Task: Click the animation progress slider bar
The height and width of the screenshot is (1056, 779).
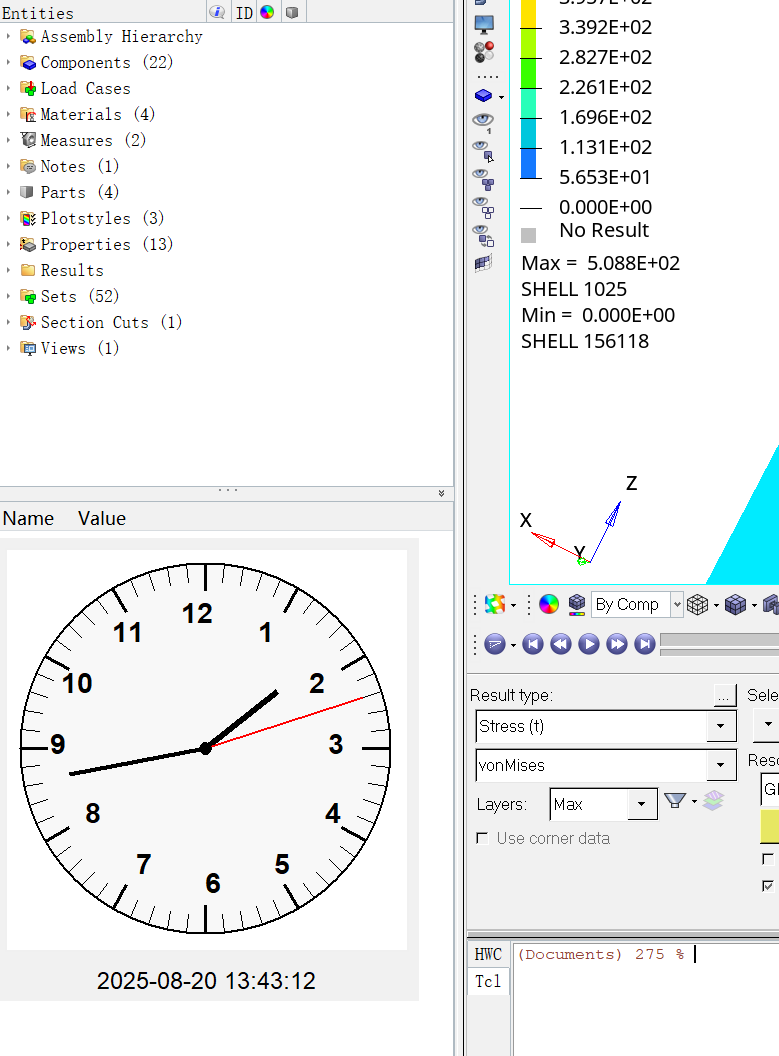Action: coord(718,640)
